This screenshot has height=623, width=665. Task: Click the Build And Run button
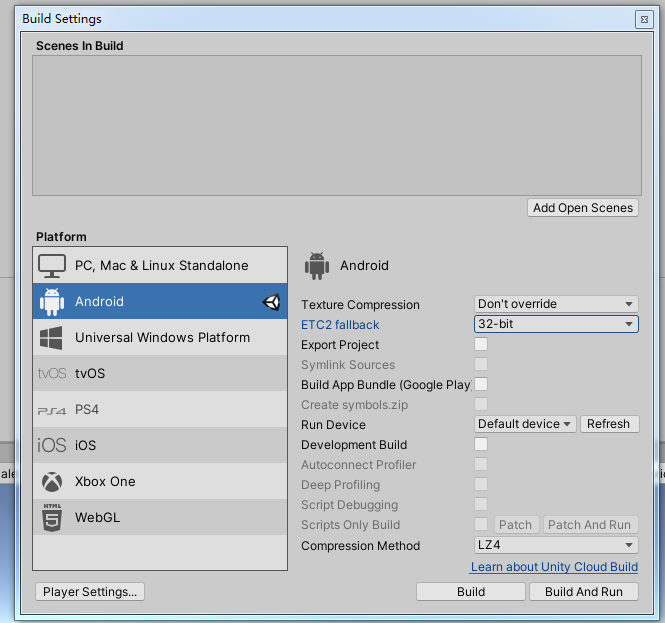coord(584,592)
